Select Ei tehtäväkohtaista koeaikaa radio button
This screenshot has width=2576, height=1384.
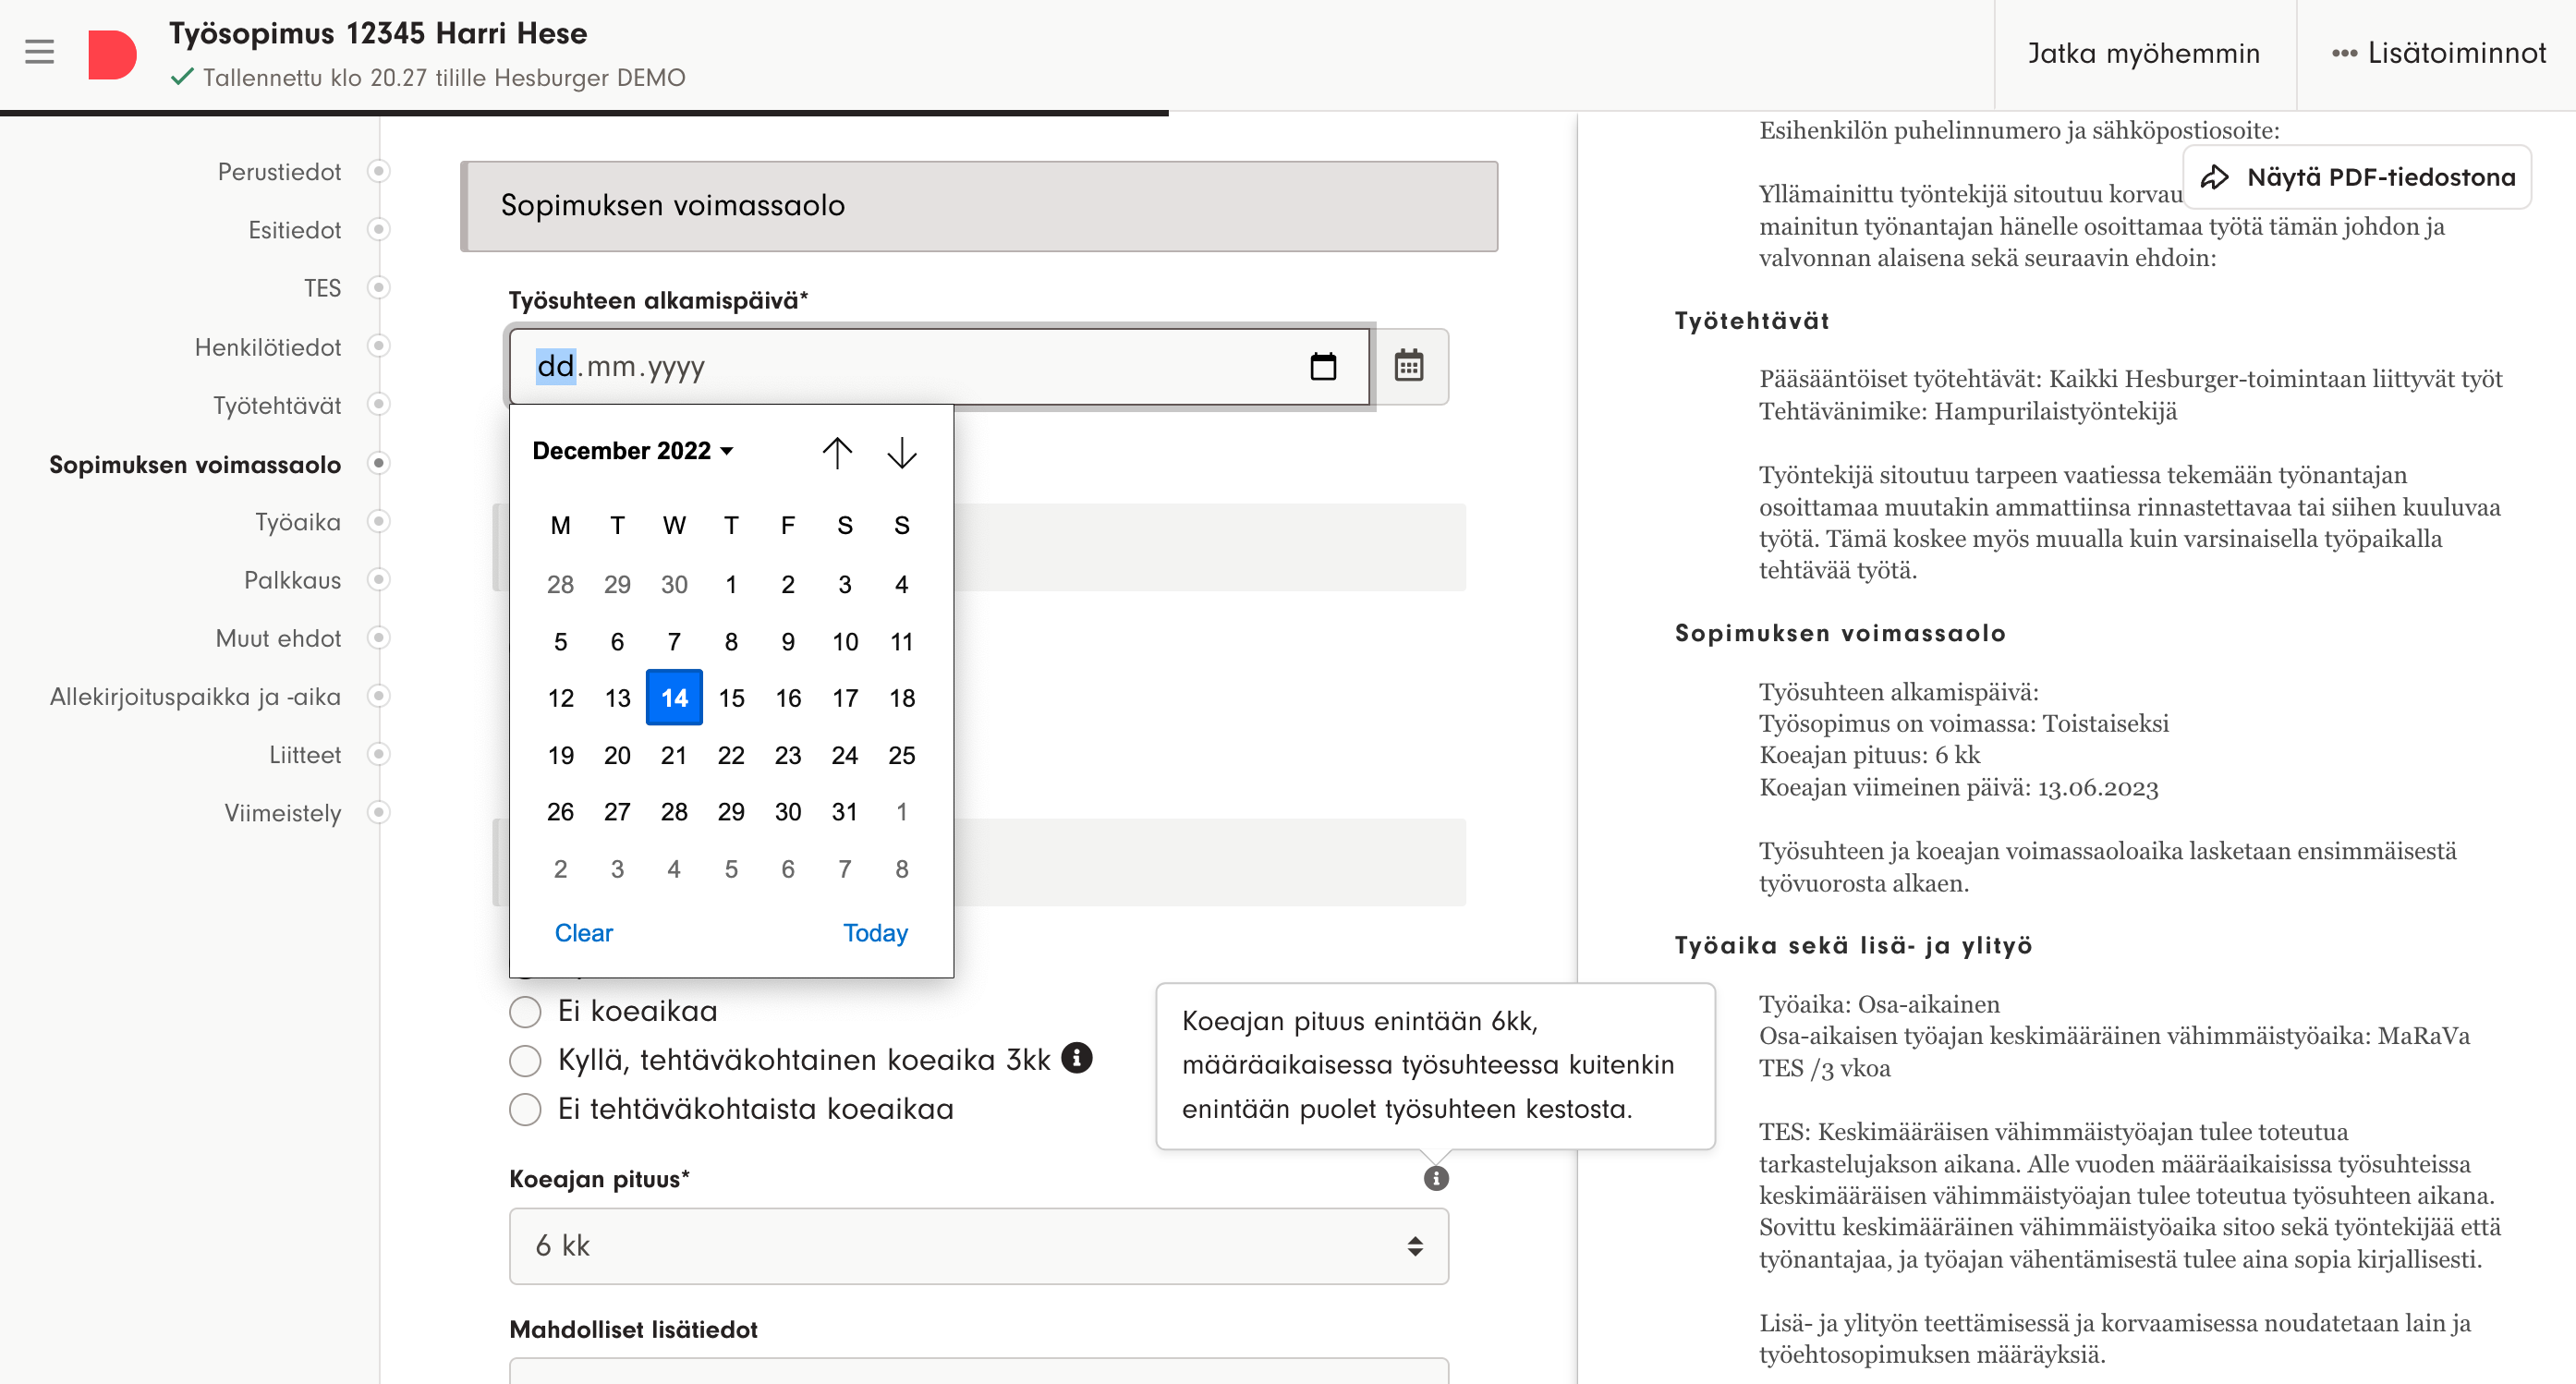coord(525,1109)
